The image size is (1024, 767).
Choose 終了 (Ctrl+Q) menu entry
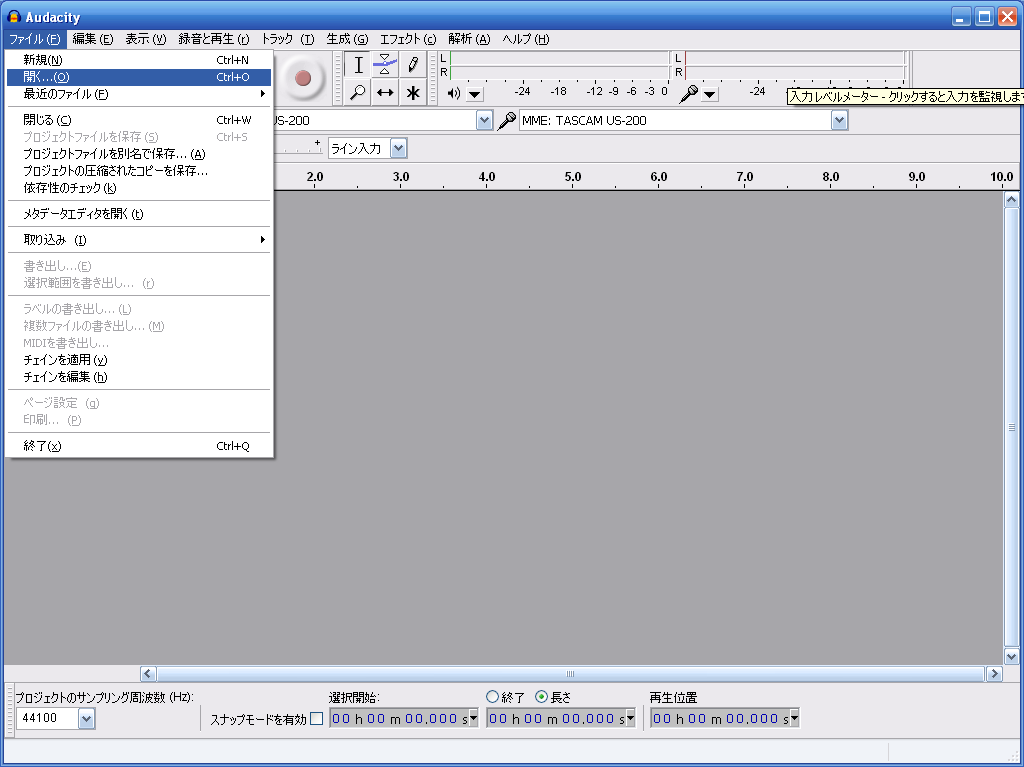(138, 446)
